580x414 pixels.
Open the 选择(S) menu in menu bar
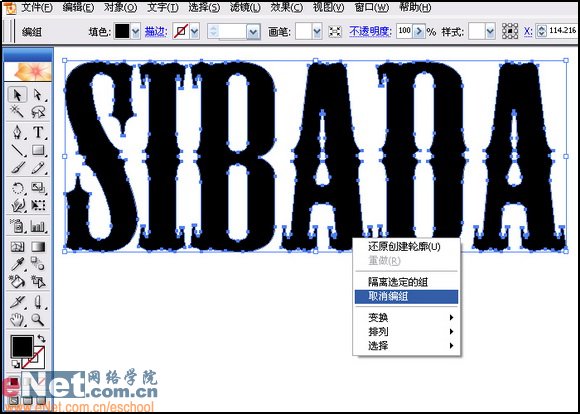coord(204,7)
